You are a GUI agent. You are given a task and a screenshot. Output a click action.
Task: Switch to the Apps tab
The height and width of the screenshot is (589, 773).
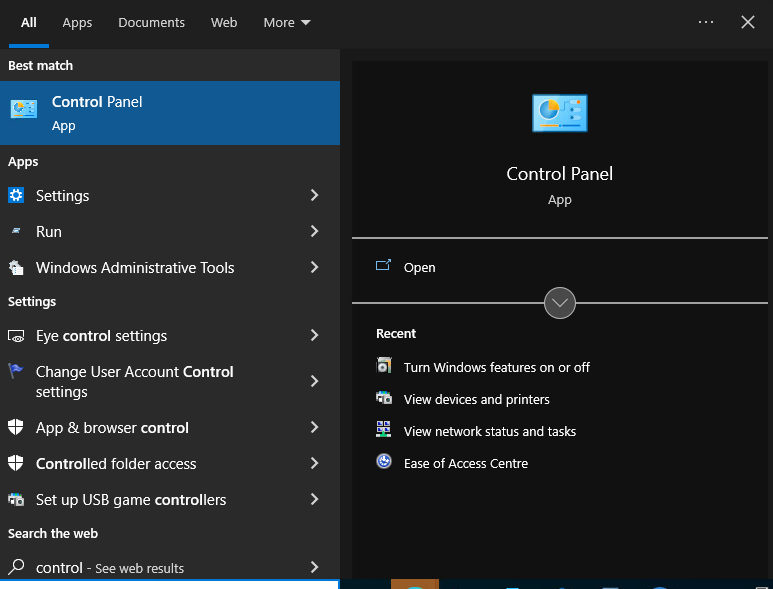[77, 22]
